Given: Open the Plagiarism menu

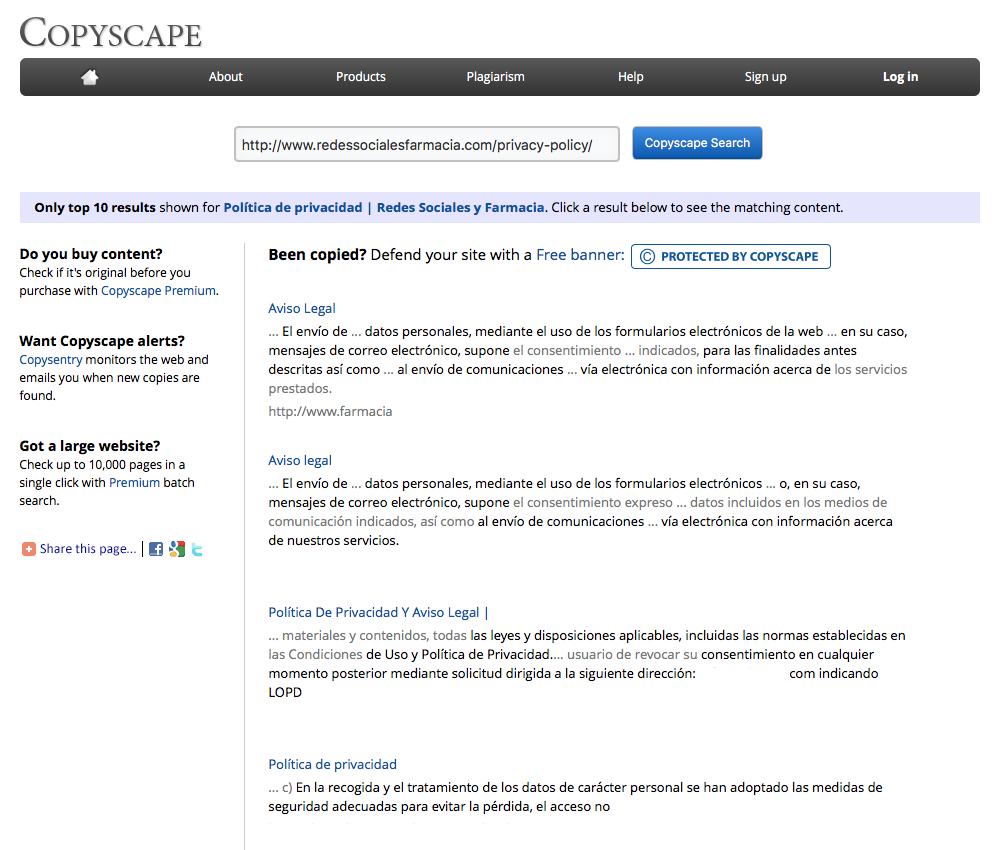Looking at the screenshot, I should point(495,77).
